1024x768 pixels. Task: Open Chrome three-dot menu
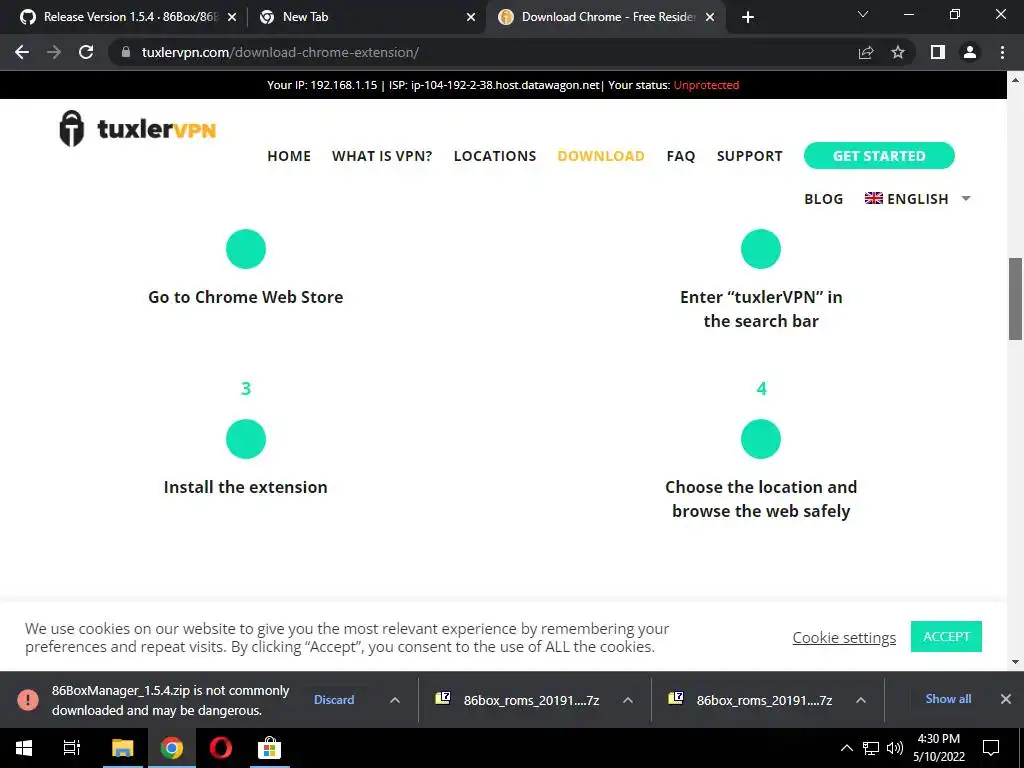coord(1002,52)
